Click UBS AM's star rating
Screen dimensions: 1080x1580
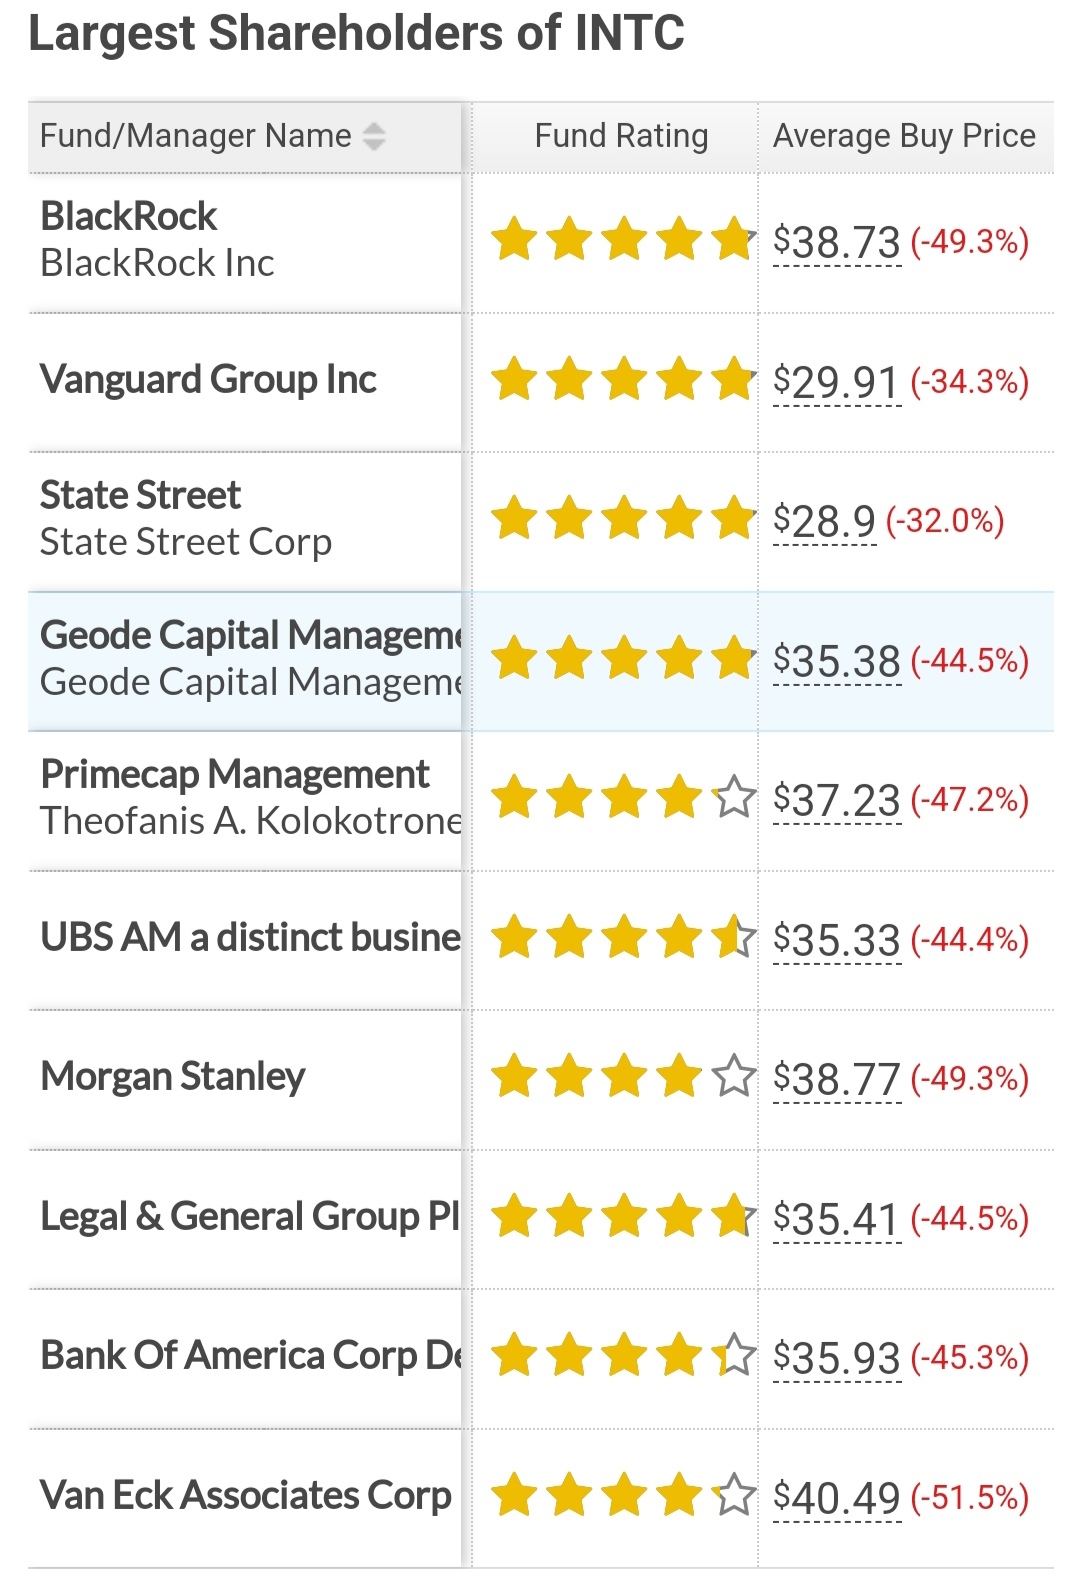click(x=622, y=938)
